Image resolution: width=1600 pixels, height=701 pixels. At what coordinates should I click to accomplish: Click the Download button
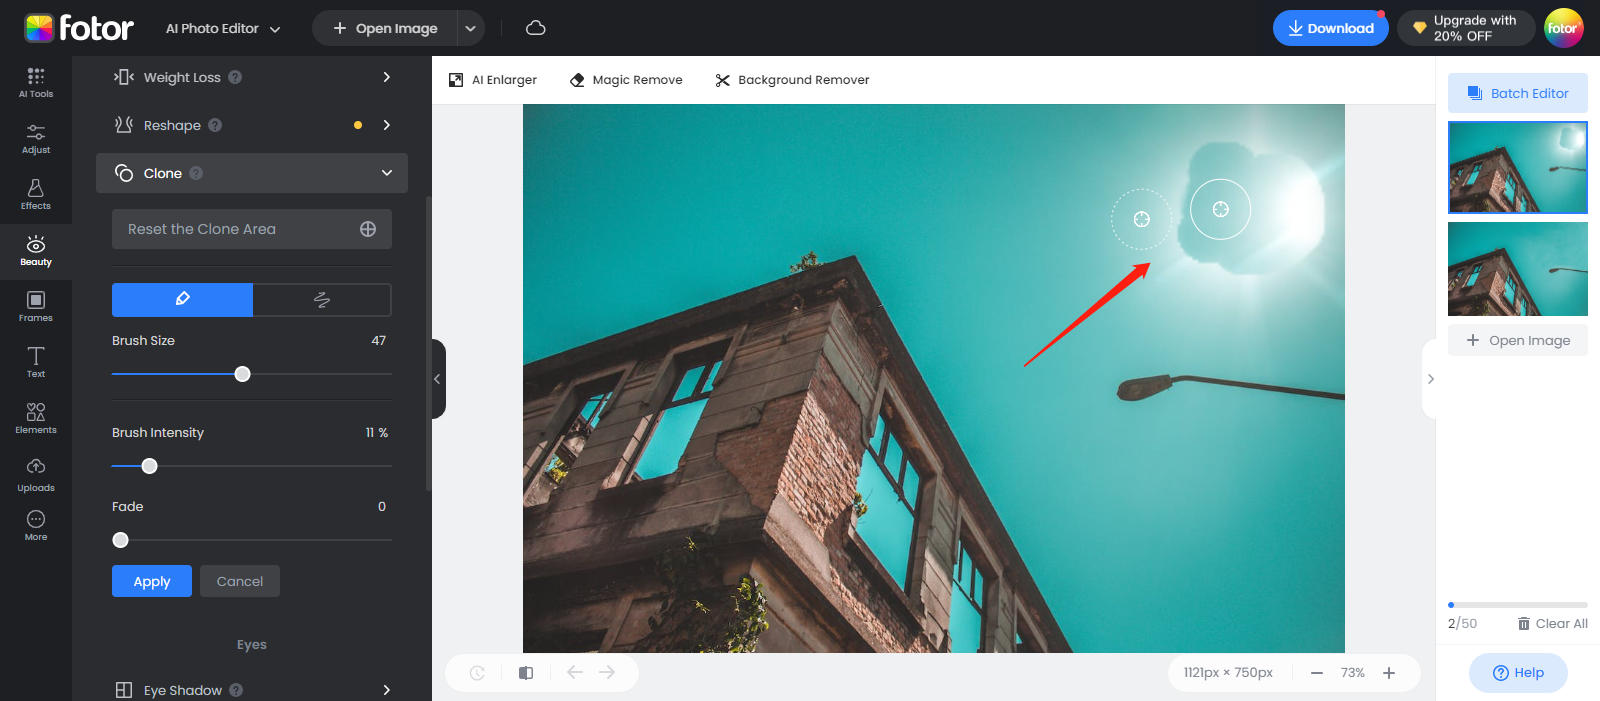(1330, 28)
